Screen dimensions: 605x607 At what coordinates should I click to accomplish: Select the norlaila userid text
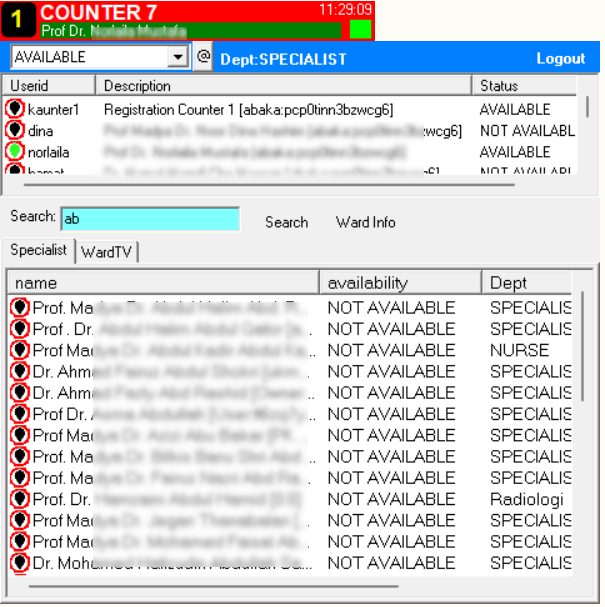[x=48, y=153]
